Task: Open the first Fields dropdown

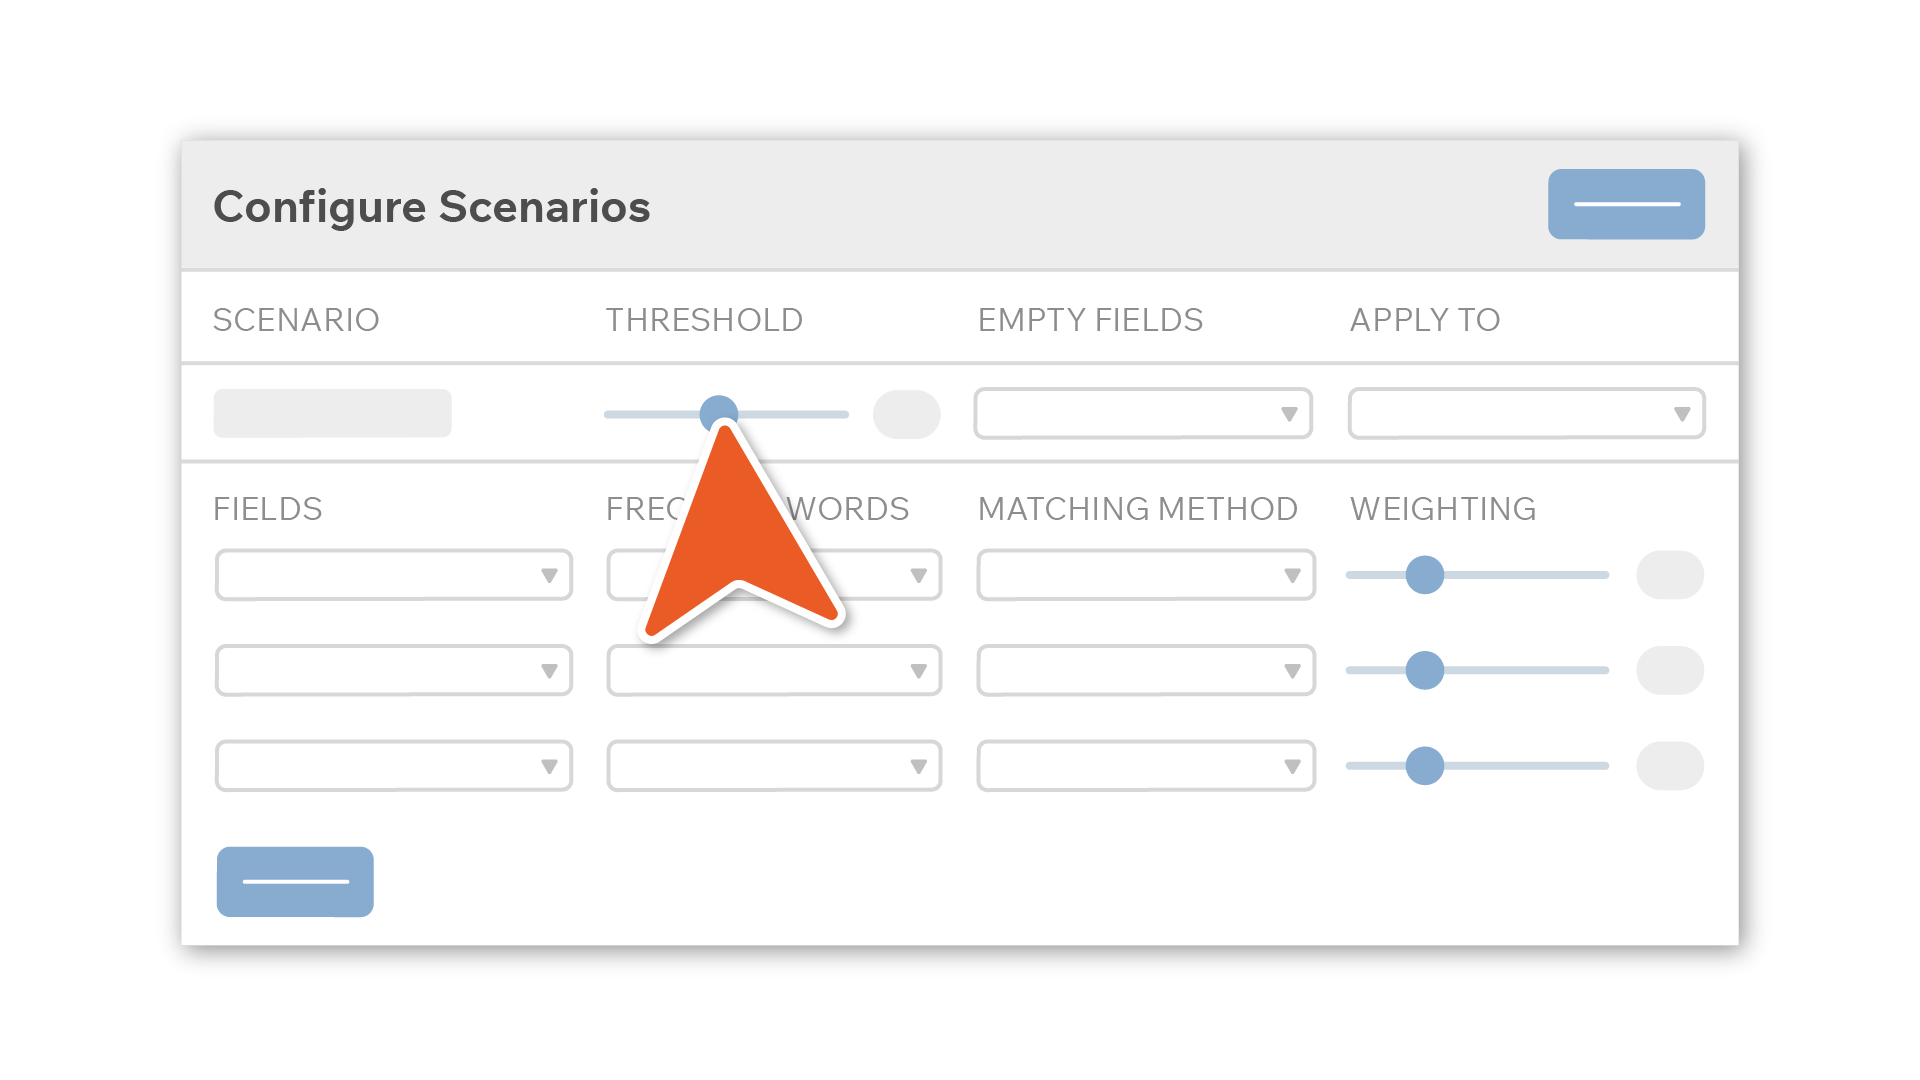Action: tap(394, 575)
